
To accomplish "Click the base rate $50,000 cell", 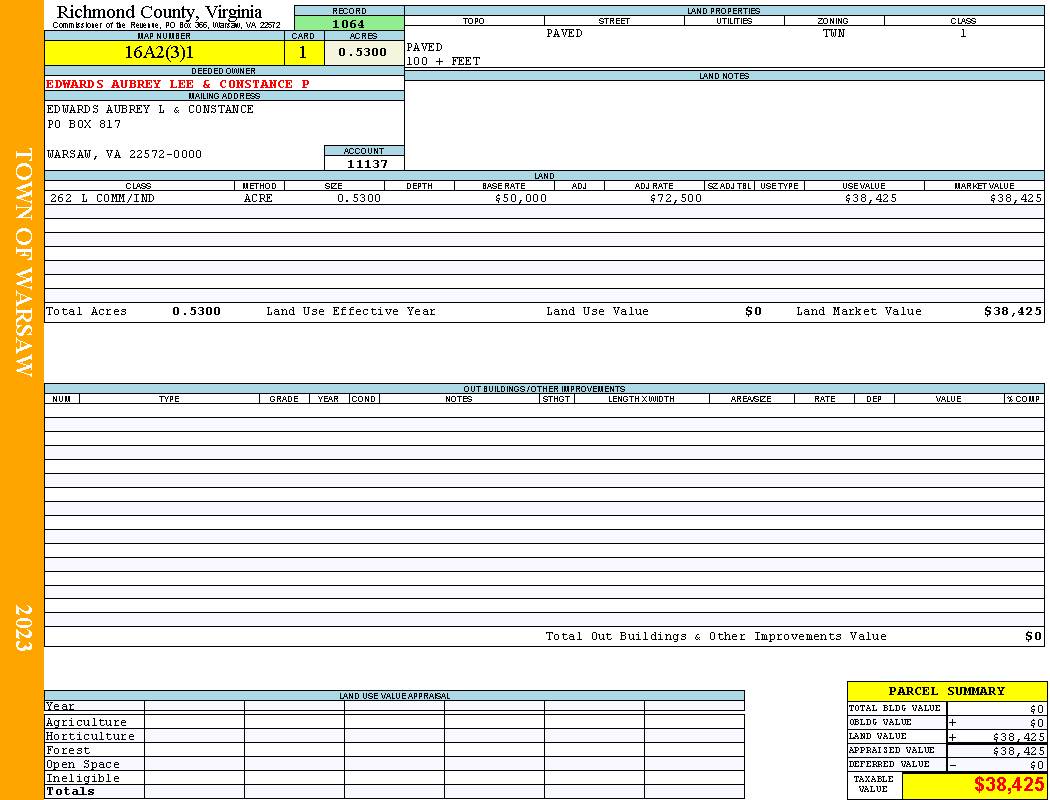I will tap(520, 198).
